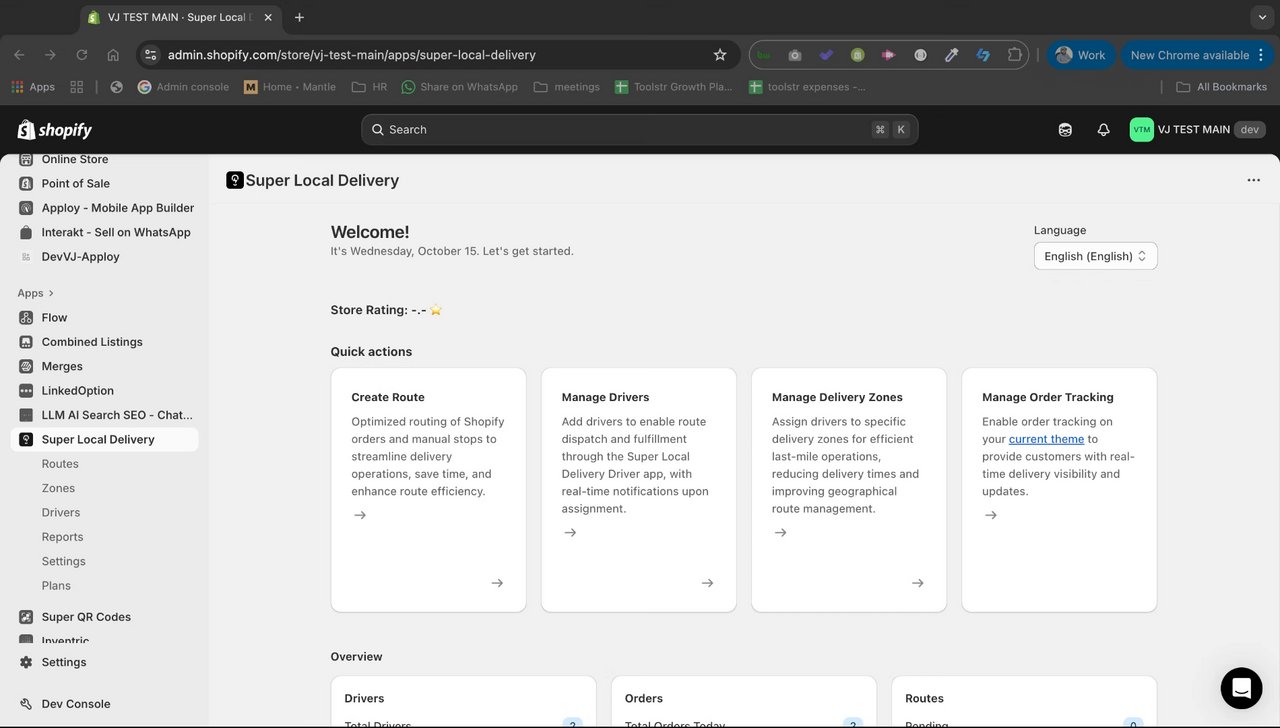
Task: Open the HR bookmarks folder
Action: pyautogui.click(x=369, y=87)
